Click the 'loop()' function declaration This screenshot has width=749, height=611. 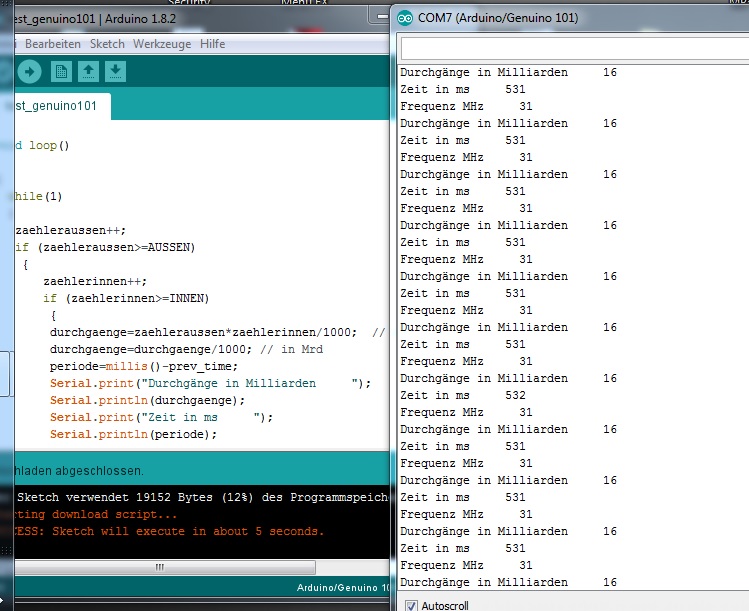click(x=49, y=145)
